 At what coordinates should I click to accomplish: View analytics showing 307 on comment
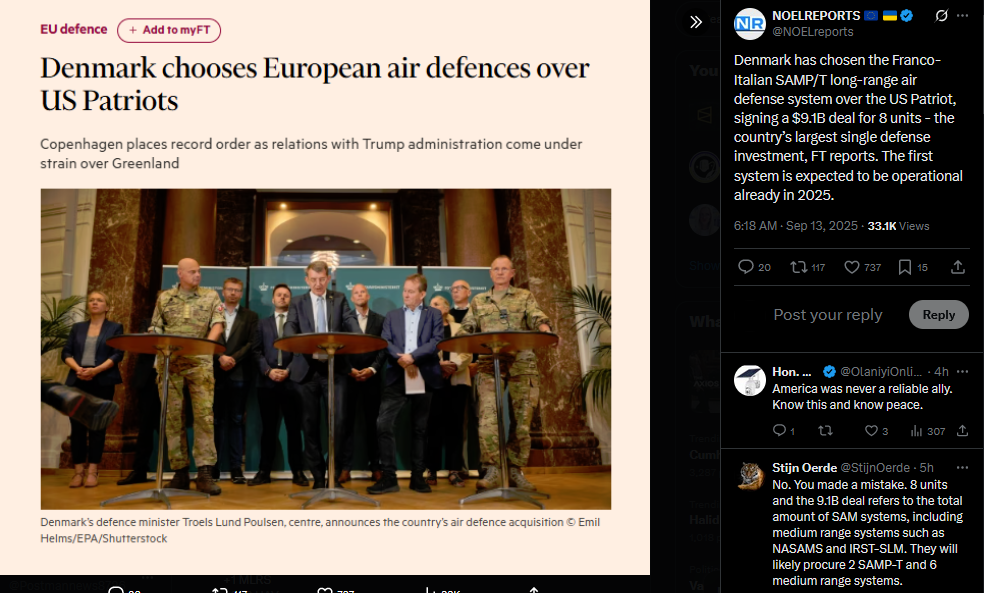coord(928,430)
